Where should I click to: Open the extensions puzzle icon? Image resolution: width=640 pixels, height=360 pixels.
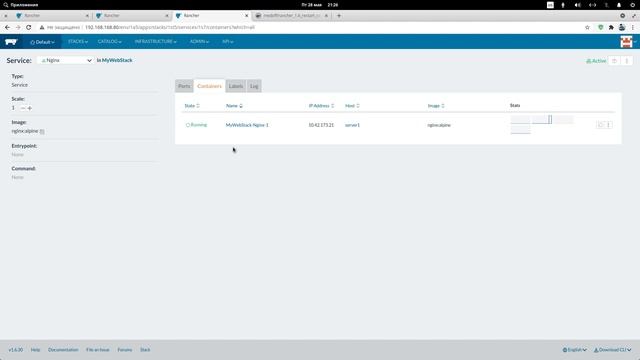(x=611, y=27)
